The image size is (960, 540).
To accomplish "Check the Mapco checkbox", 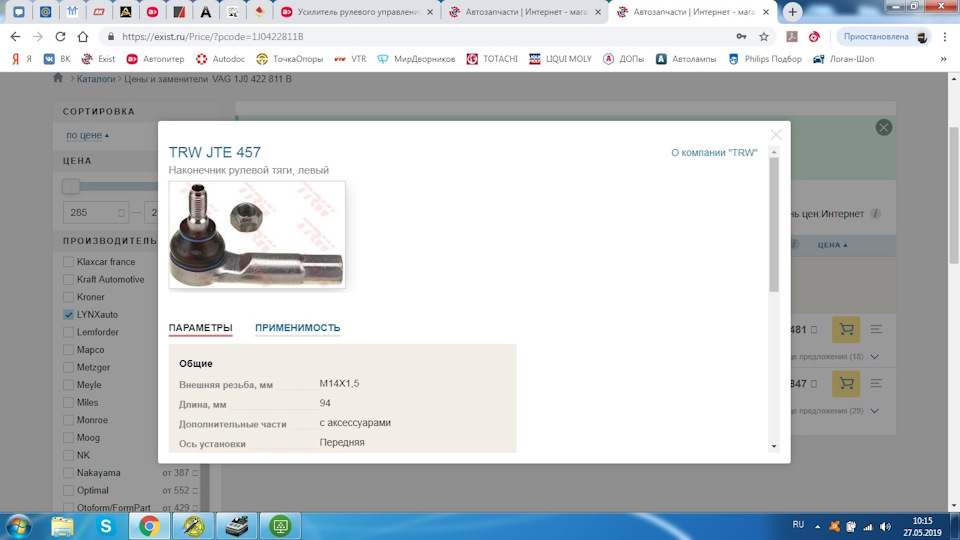I will point(68,350).
